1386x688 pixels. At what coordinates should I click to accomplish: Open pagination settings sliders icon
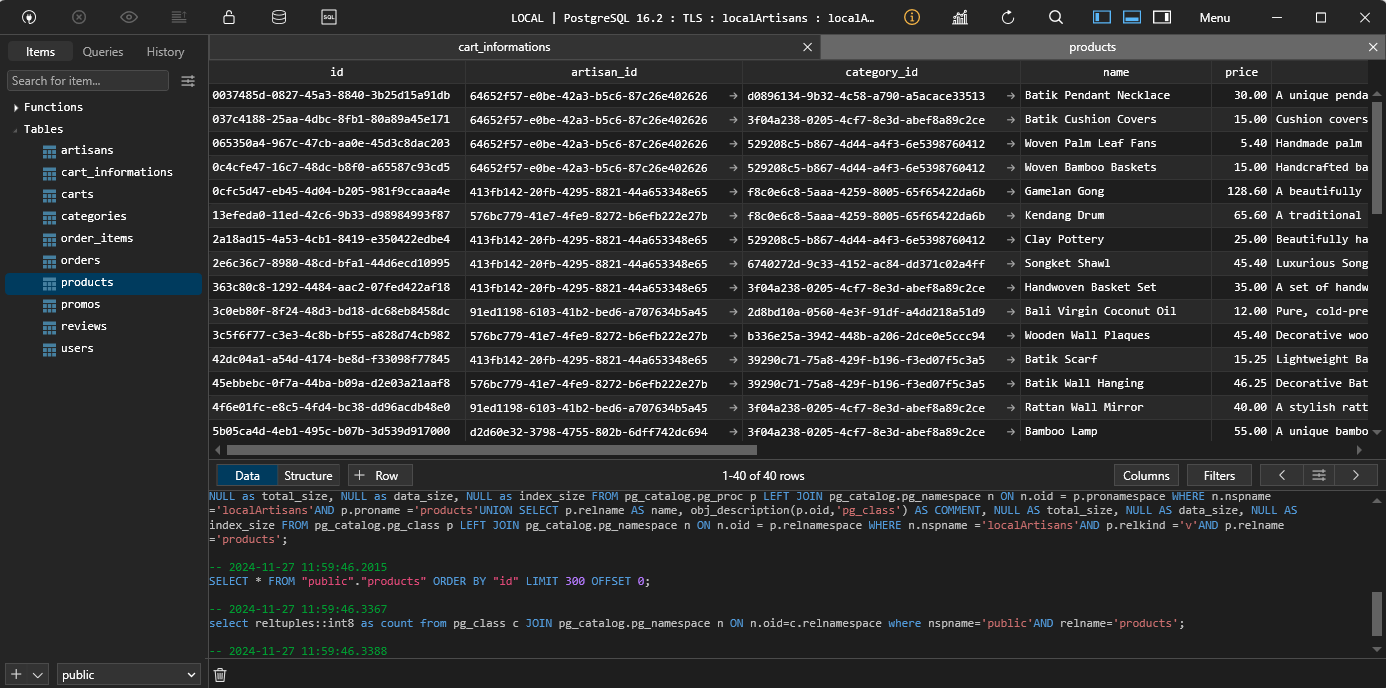1319,475
